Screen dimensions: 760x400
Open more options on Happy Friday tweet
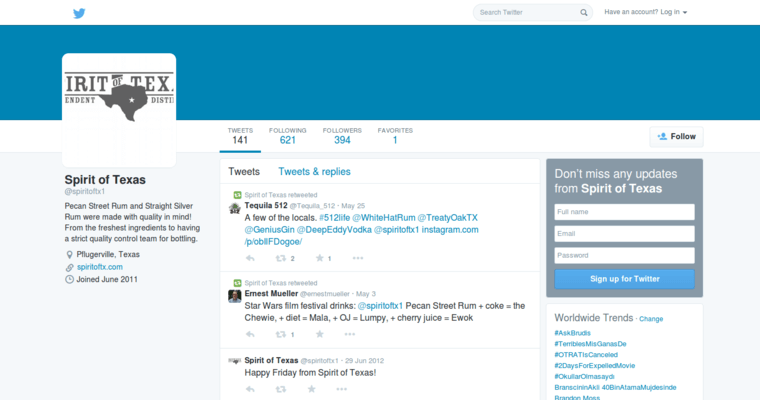coord(342,389)
